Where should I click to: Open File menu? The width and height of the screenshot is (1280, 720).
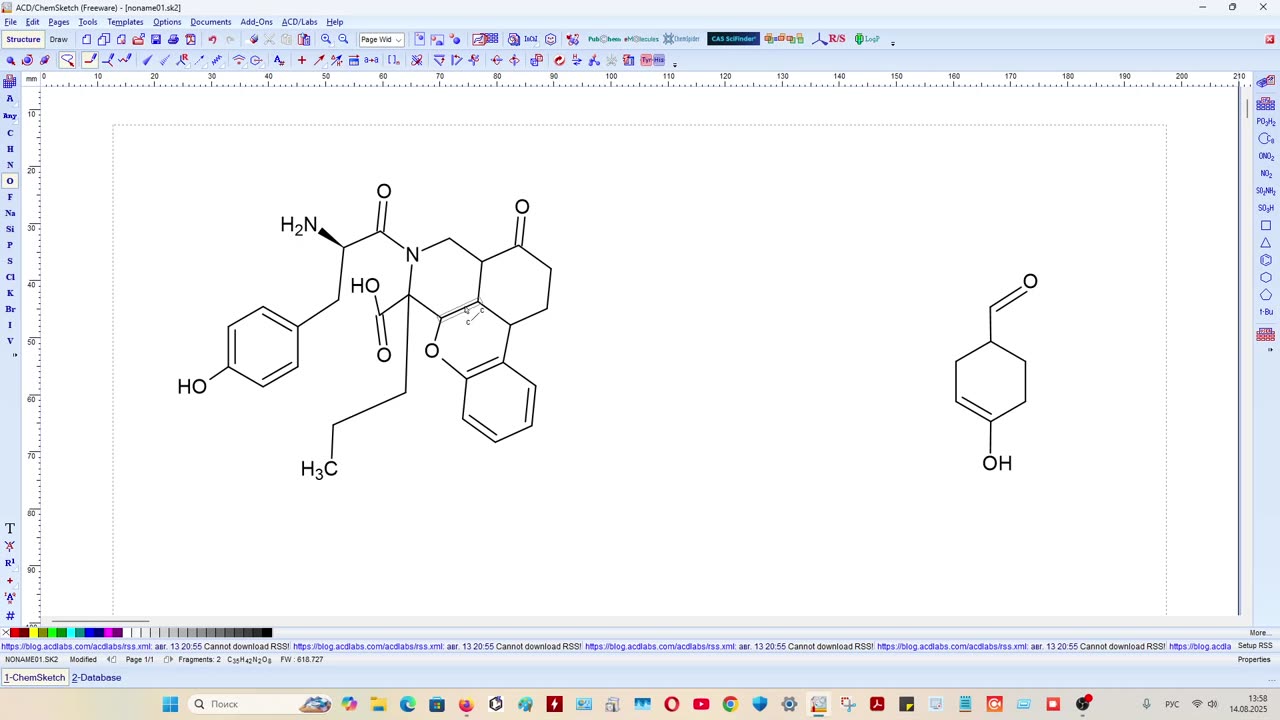10,21
